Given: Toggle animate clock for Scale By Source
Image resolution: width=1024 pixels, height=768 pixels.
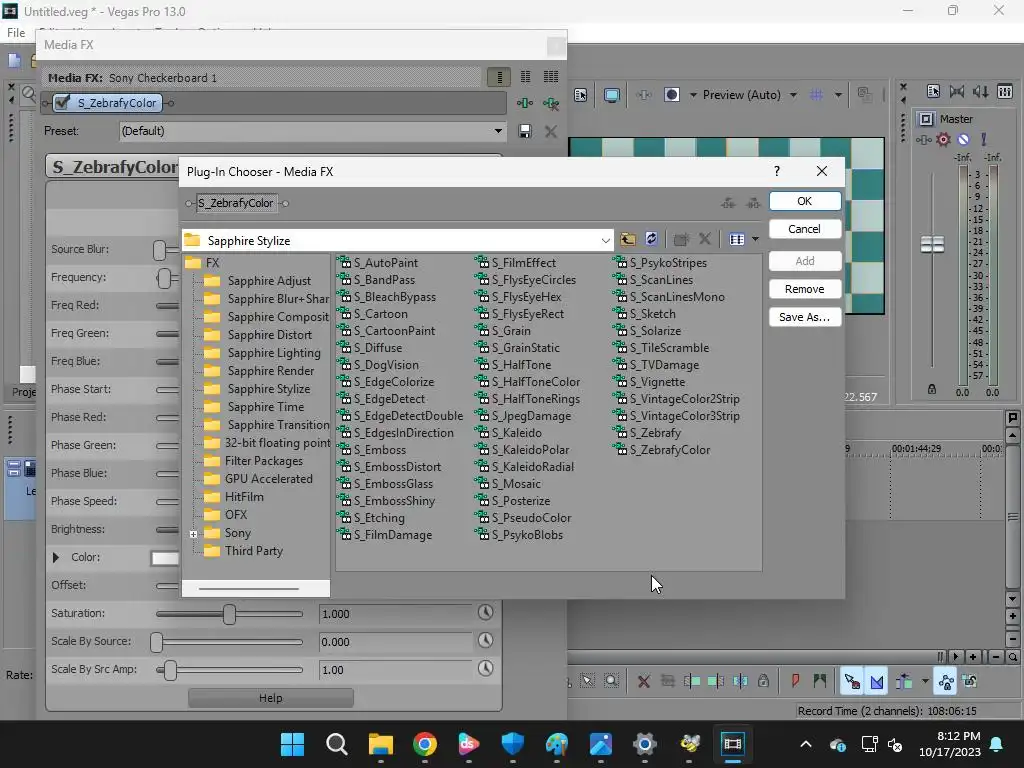Looking at the screenshot, I should 485,641.
